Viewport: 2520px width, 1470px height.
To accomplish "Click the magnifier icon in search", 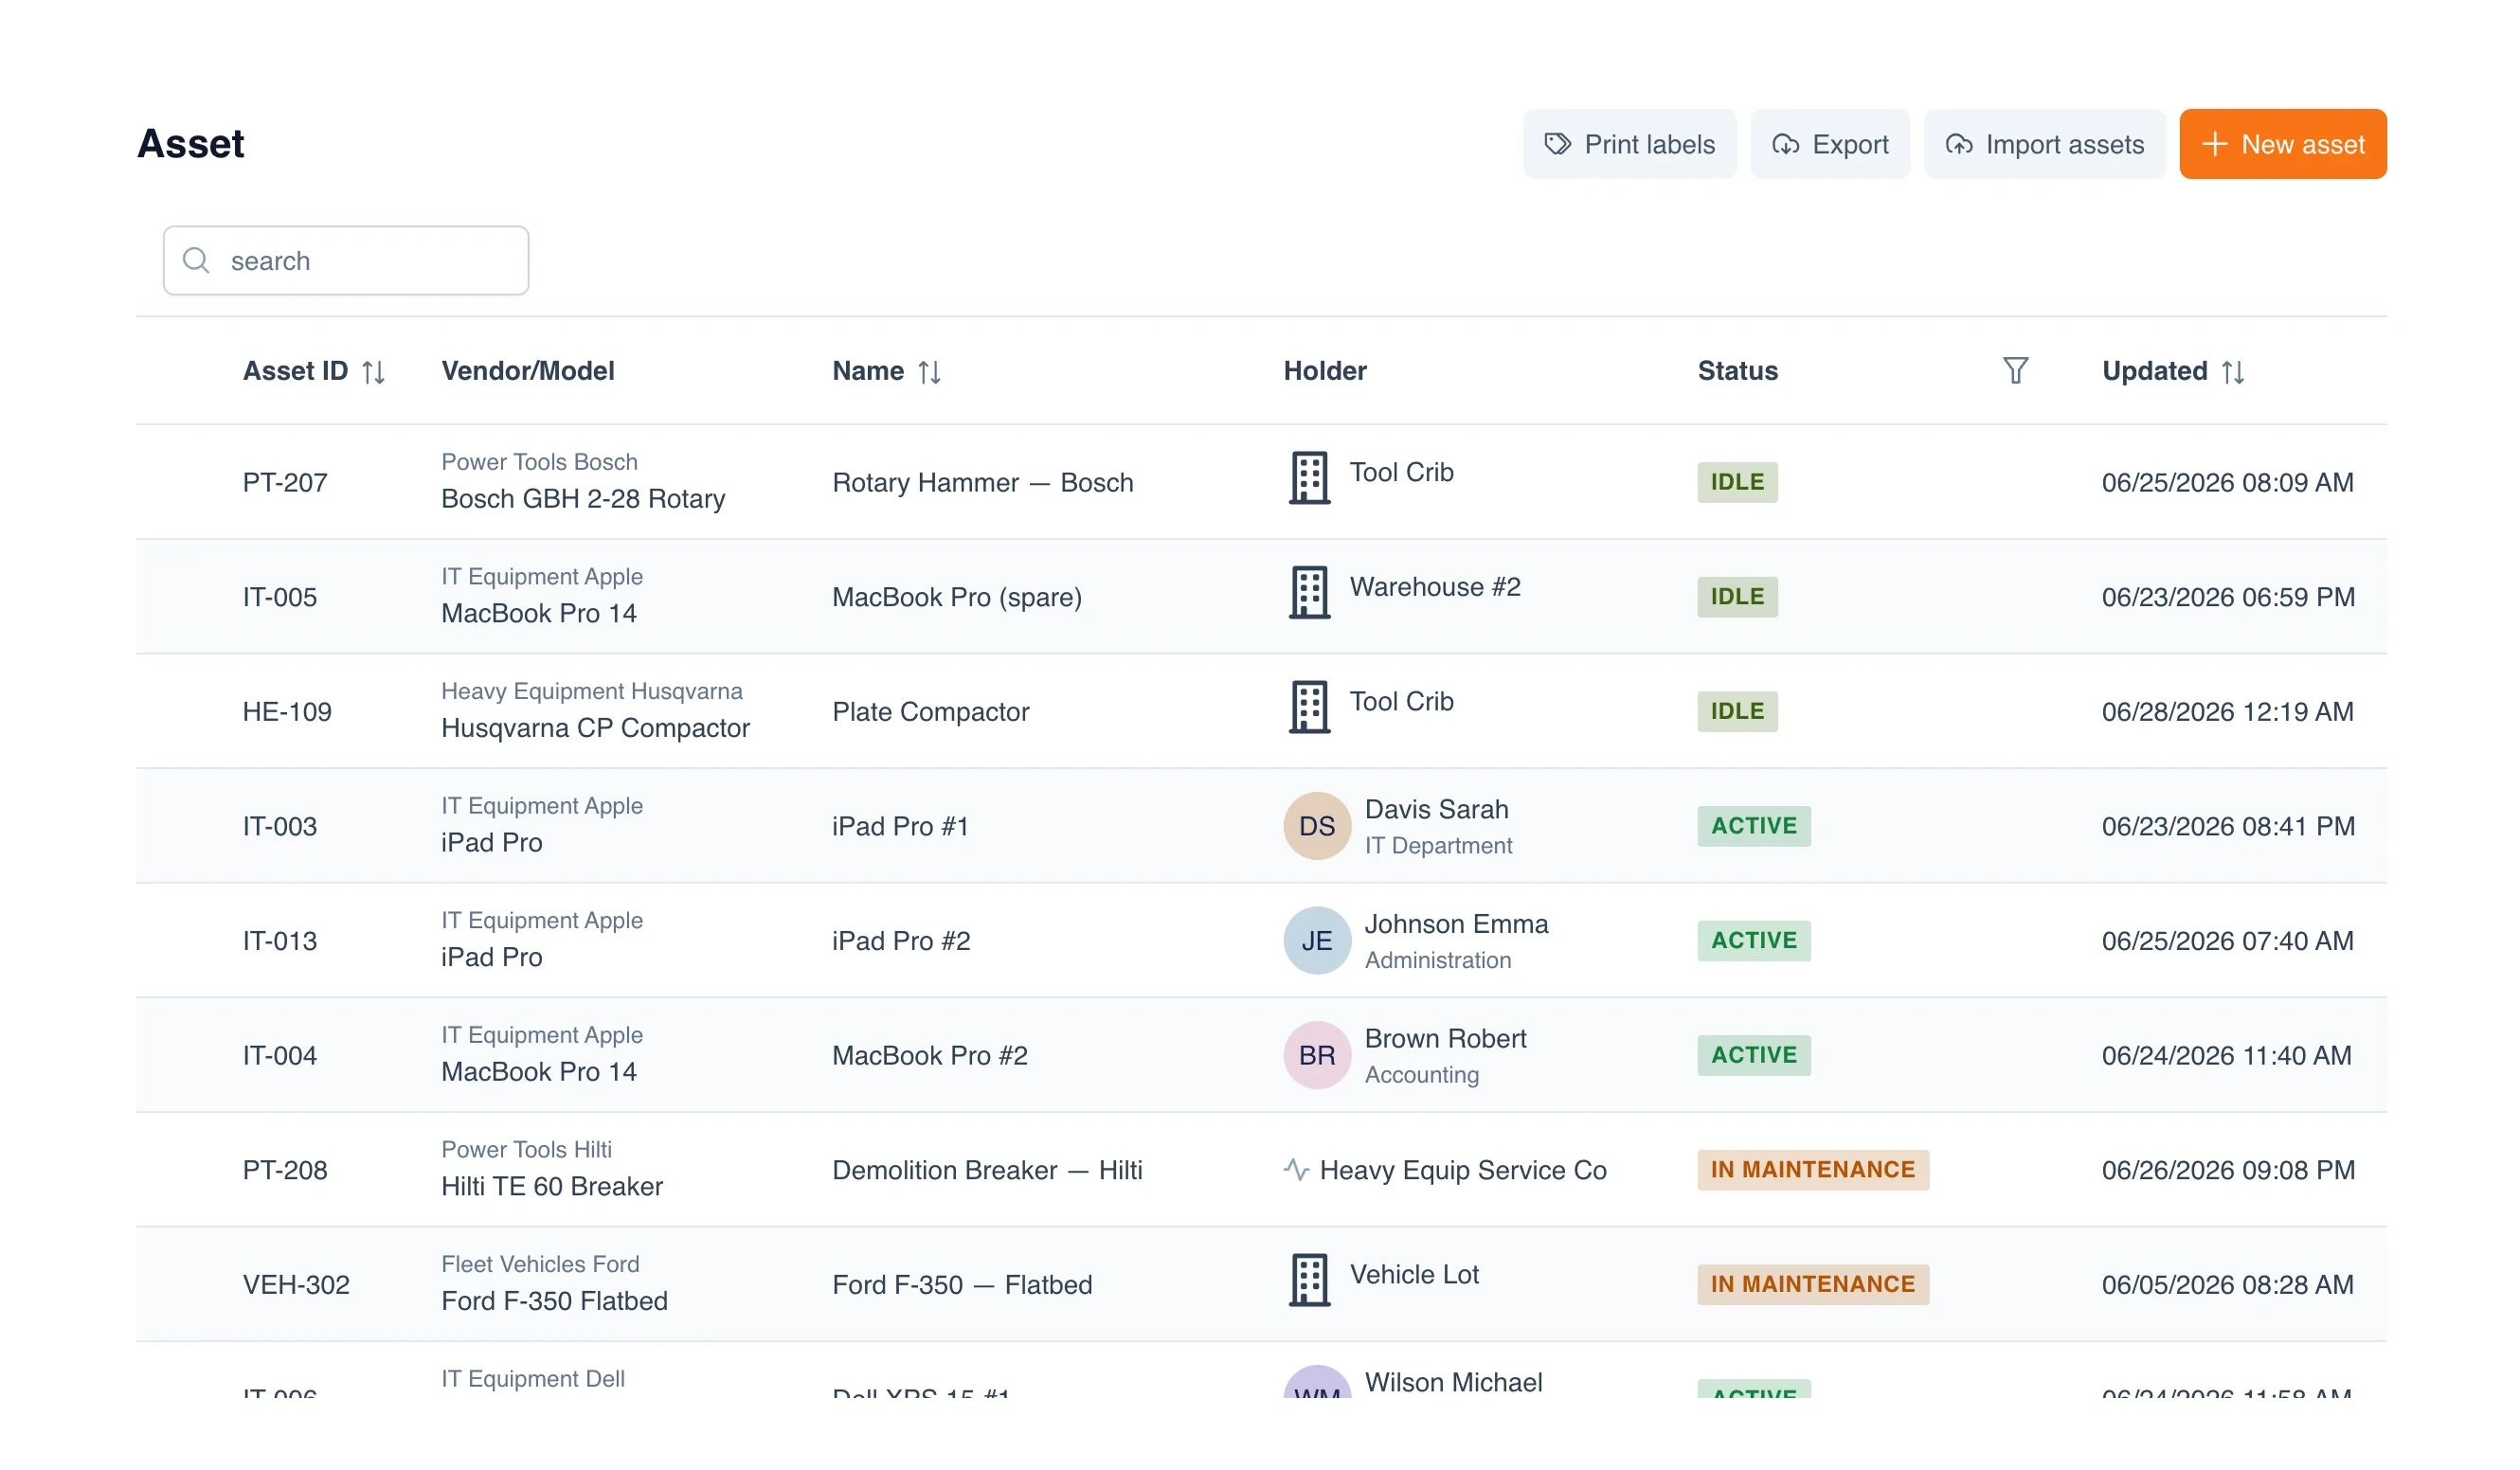I will click(x=196, y=260).
